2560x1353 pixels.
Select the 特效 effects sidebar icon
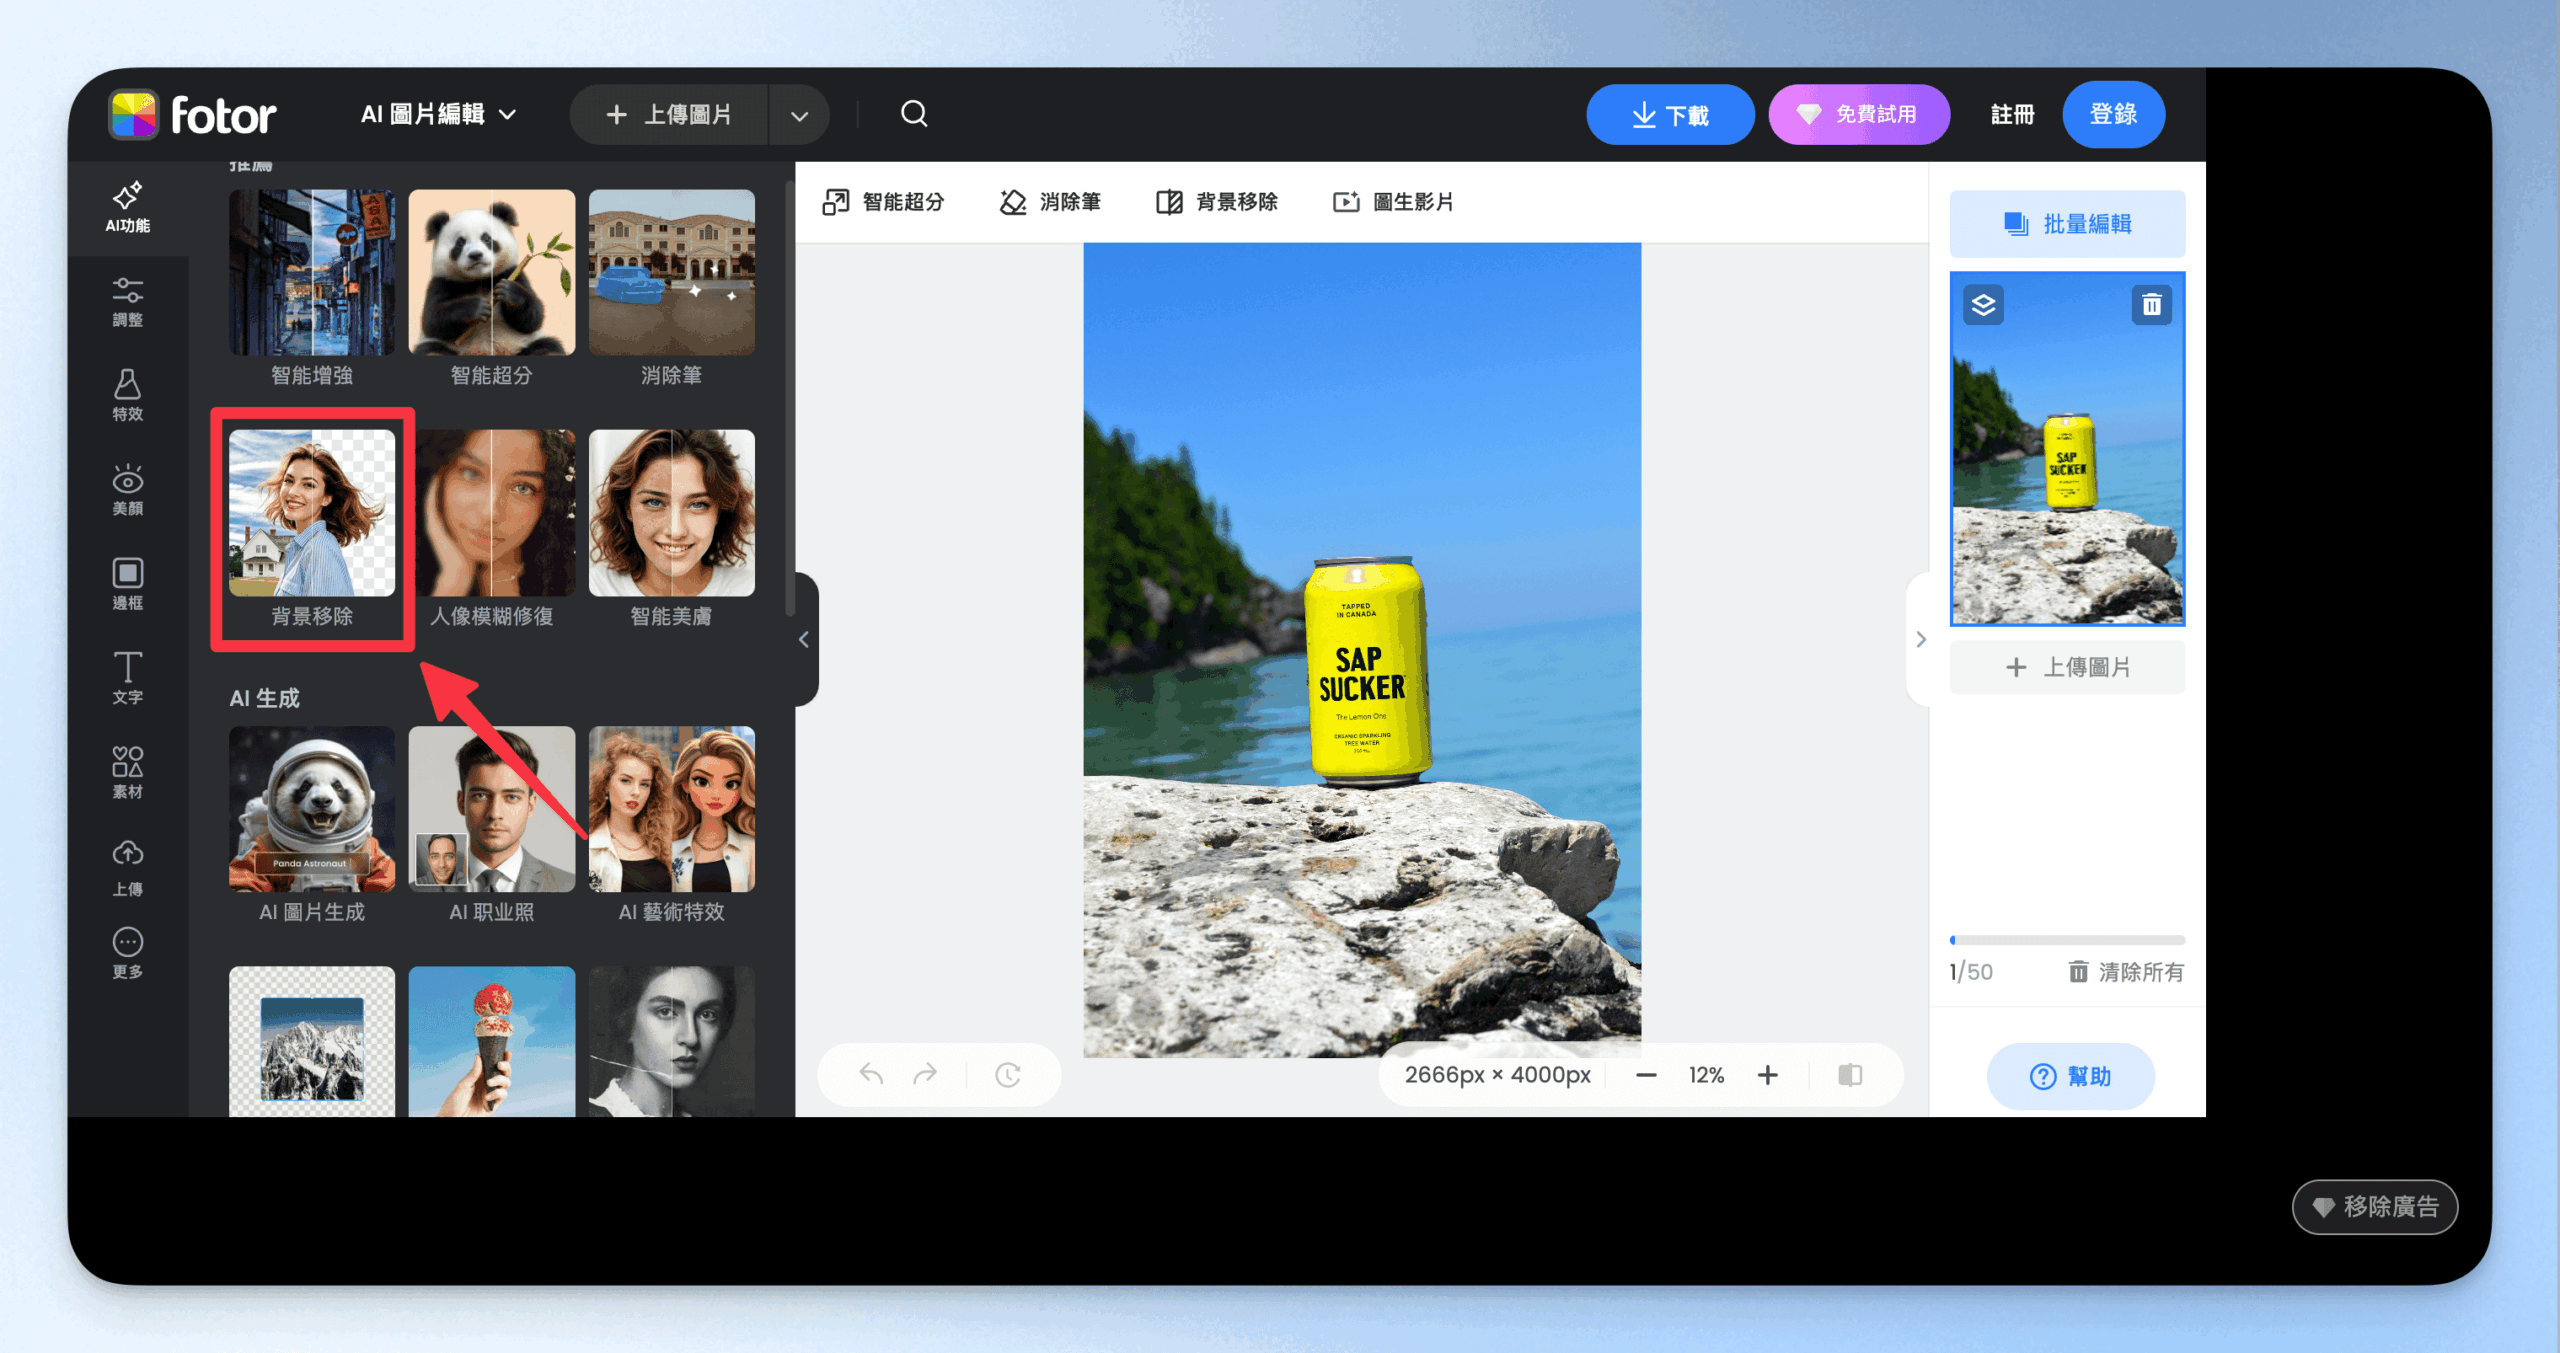(128, 395)
